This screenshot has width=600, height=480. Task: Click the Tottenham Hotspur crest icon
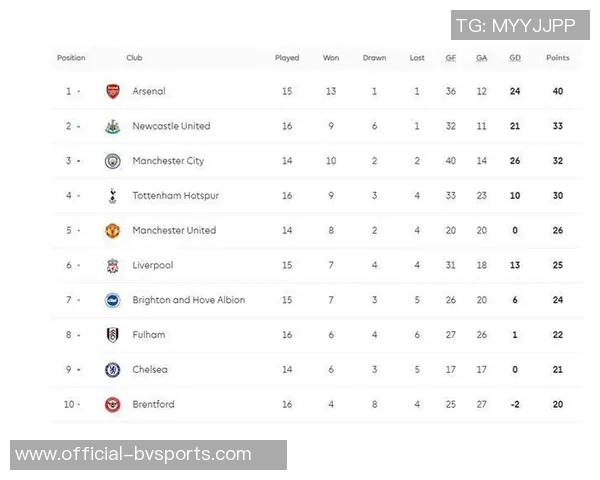coord(112,196)
